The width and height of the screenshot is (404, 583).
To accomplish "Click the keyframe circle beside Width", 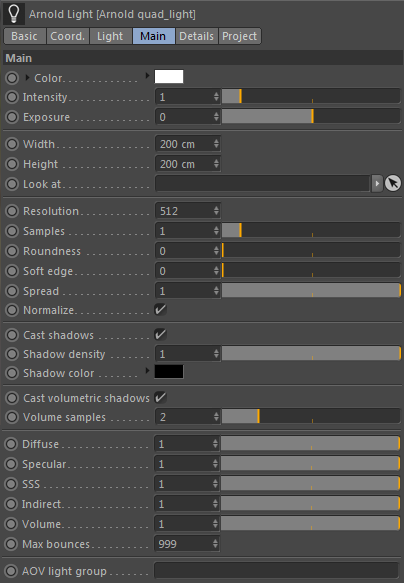I will (x=12, y=144).
